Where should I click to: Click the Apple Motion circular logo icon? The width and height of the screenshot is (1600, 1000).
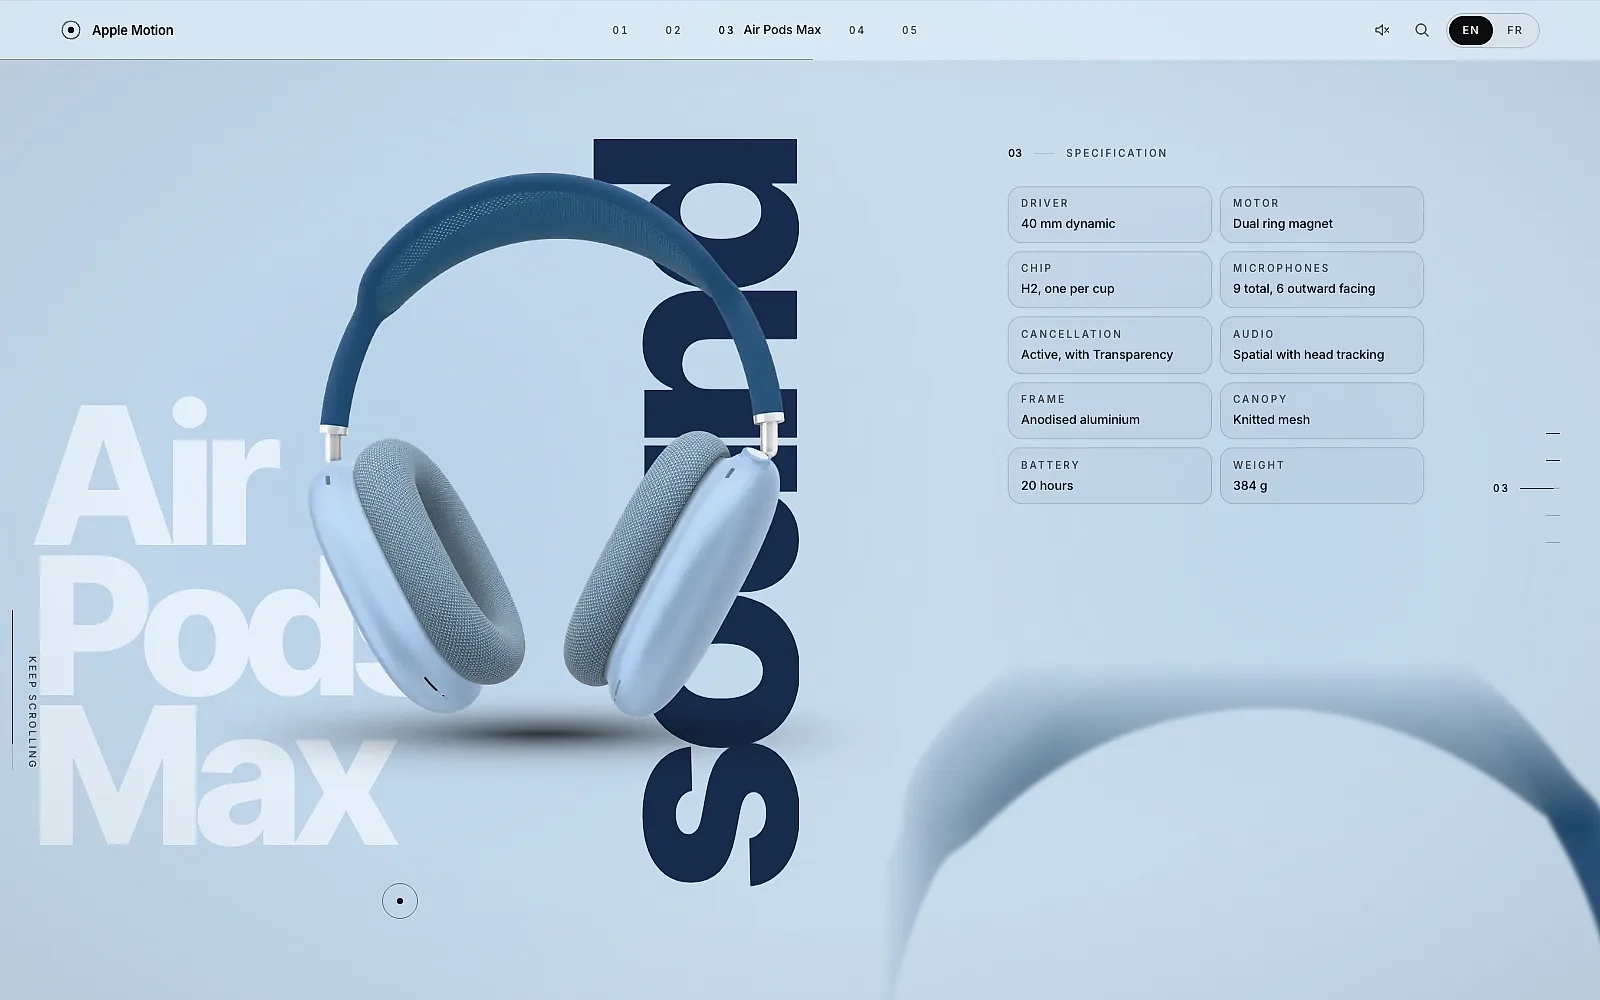71,30
